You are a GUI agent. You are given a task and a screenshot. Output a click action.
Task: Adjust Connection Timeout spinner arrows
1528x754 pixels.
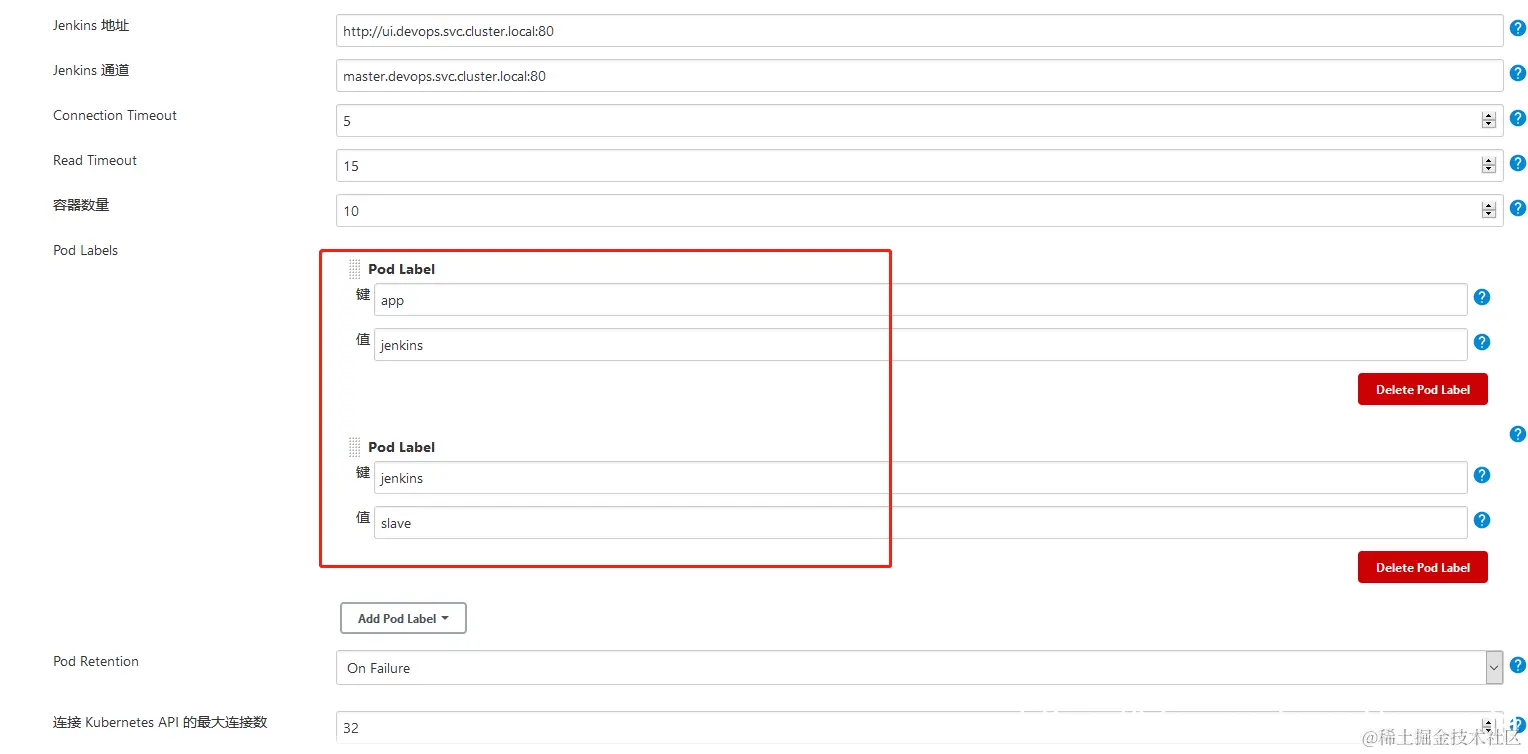pos(1488,121)
